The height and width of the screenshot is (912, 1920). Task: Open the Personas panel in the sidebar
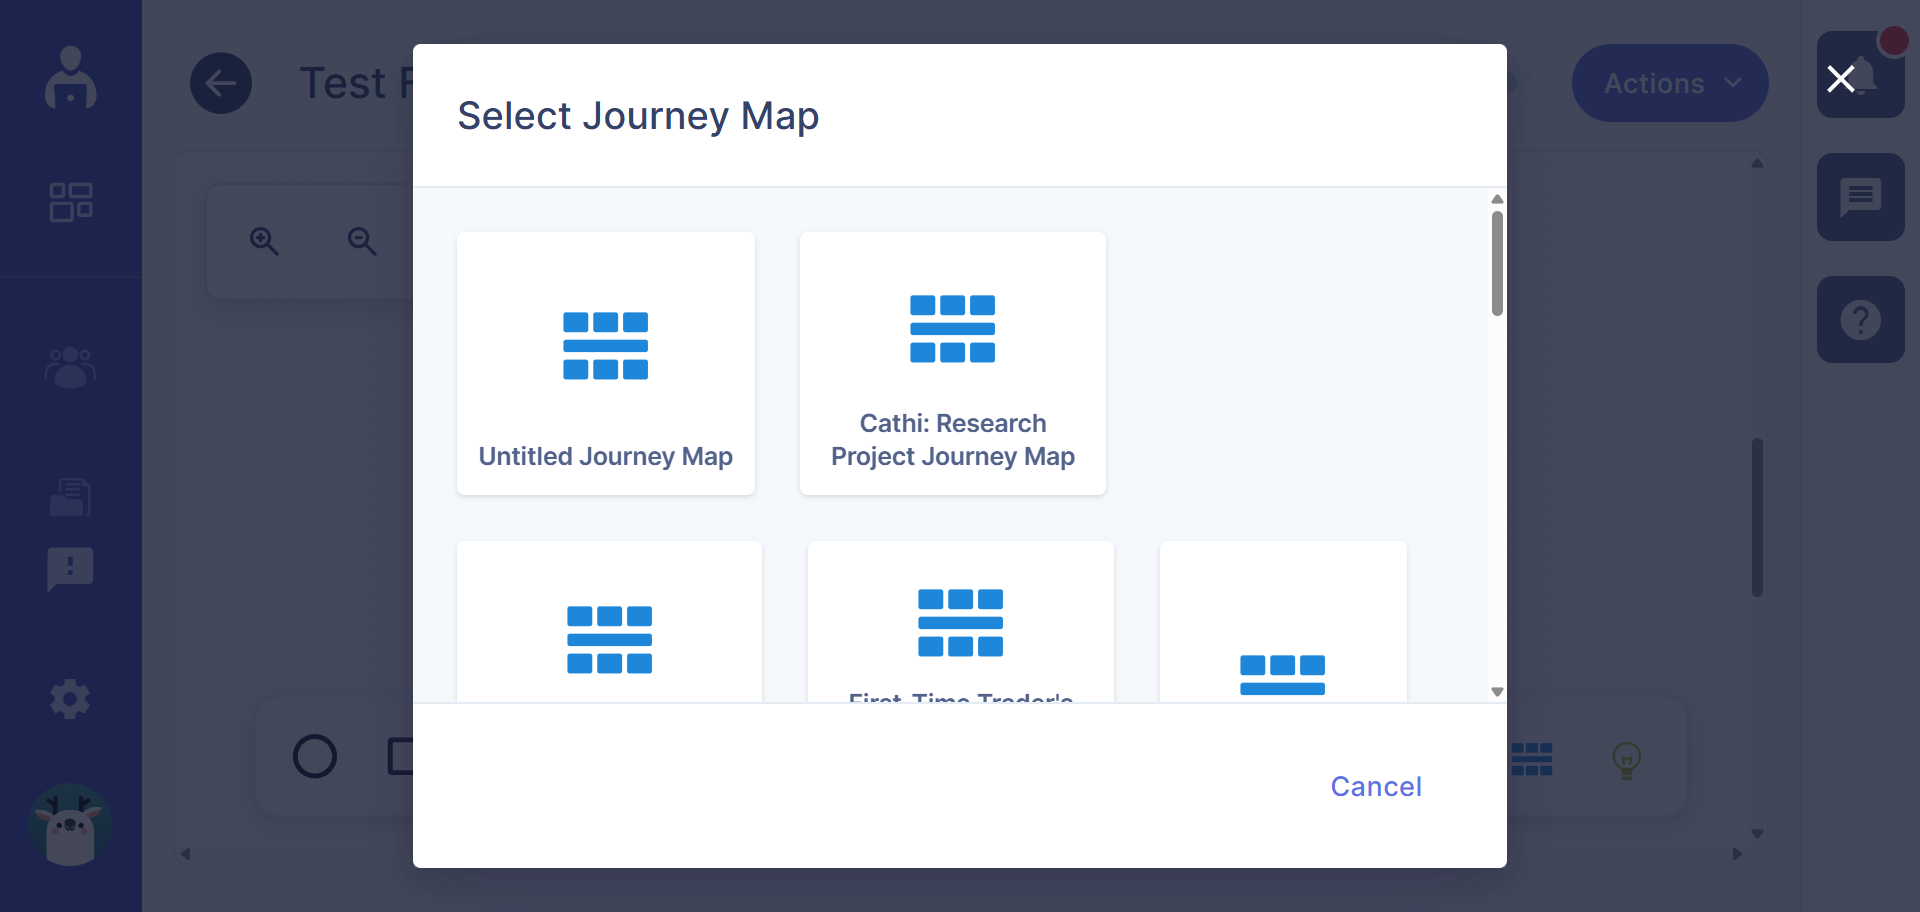click(x=69, y=367)
